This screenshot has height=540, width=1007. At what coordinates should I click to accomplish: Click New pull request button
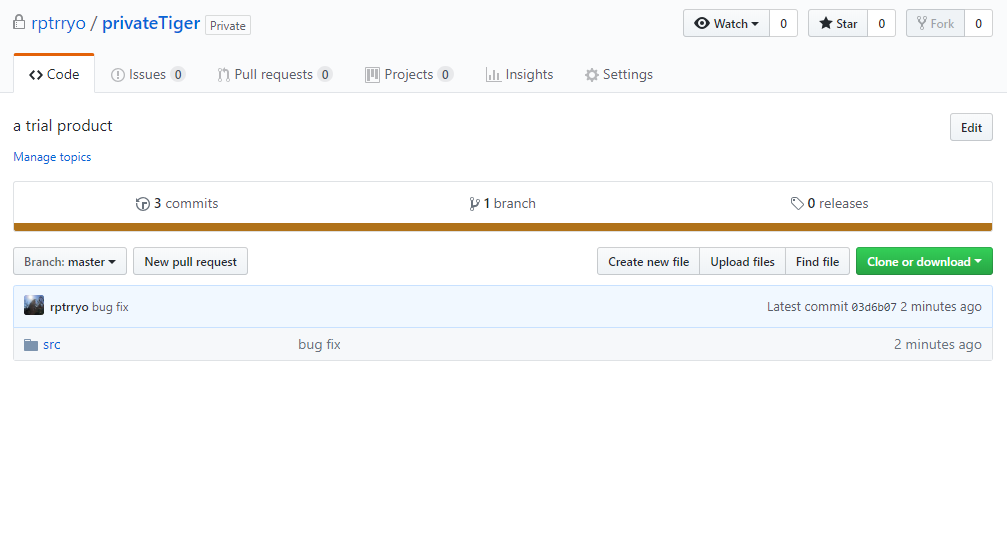190,261
